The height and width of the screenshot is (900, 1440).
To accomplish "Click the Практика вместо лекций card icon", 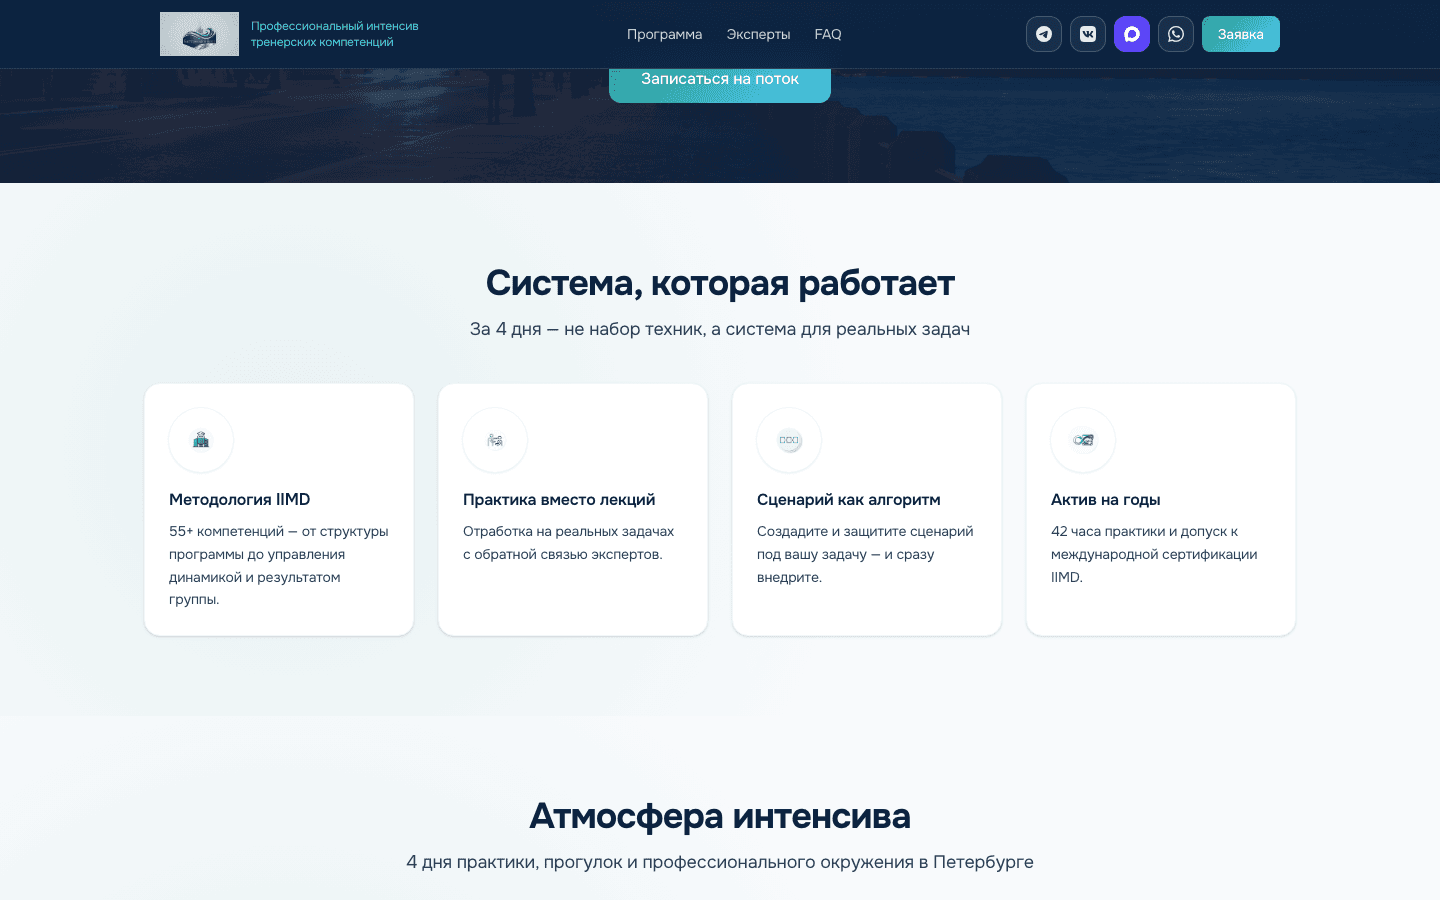I will point(495,440).
